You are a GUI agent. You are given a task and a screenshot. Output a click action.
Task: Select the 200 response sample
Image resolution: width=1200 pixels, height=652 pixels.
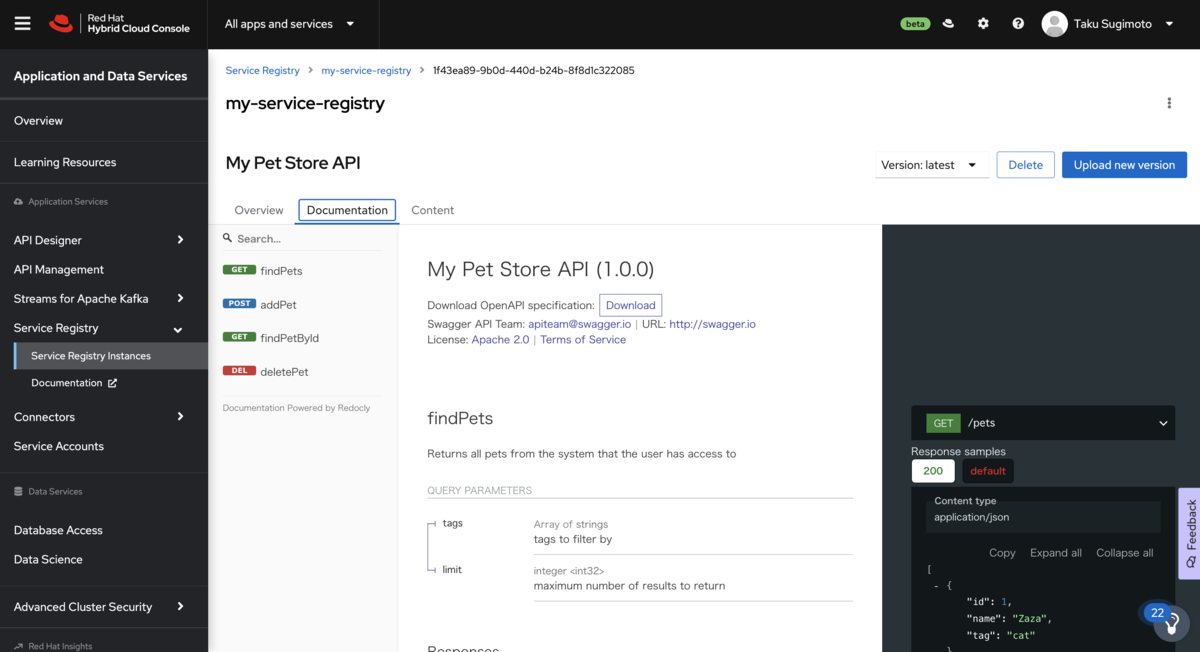coord(932,470)
